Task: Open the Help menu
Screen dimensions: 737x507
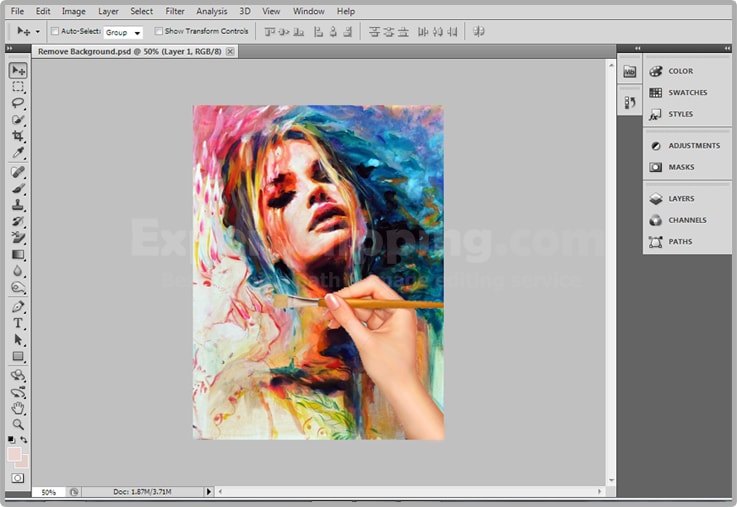Action: [345, 11]
